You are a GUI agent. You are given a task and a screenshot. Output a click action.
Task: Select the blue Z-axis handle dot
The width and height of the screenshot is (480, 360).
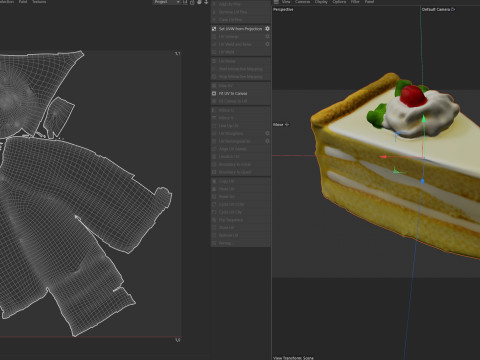[422, 181]
